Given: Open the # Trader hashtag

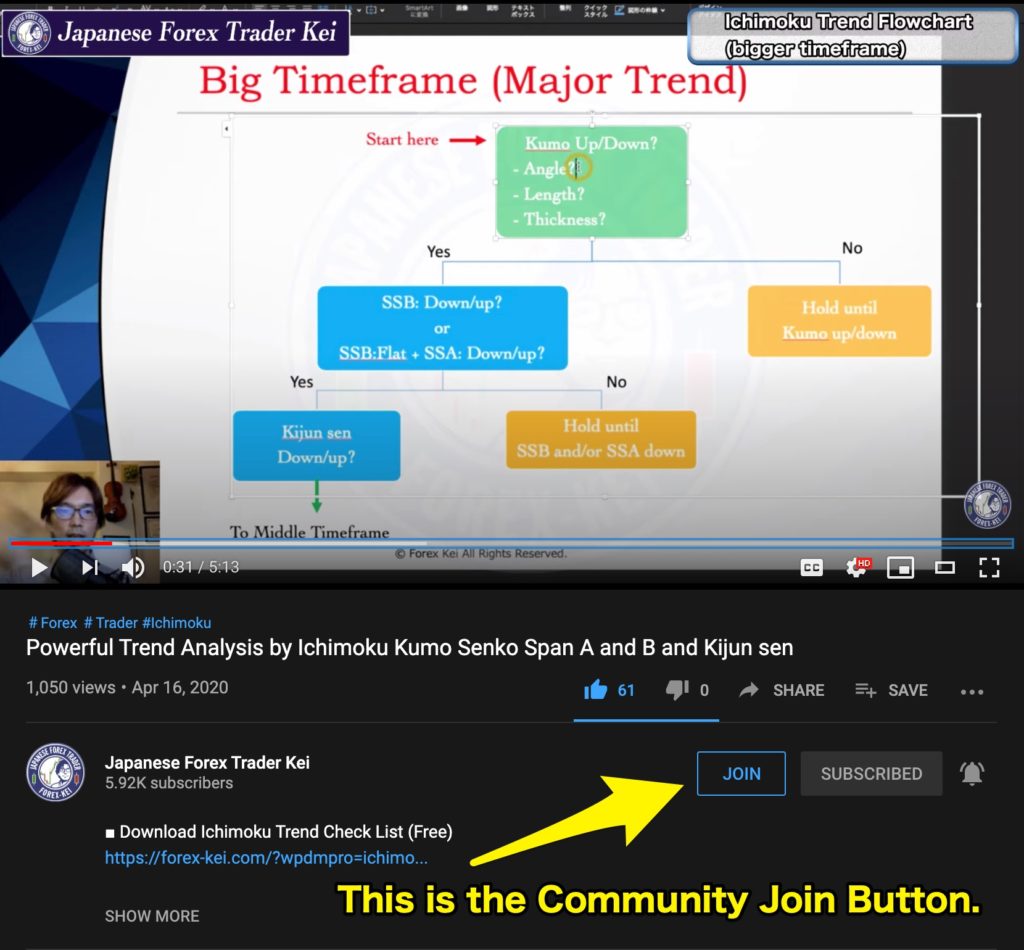Looking at the screenshot, I should pos(110,623).
